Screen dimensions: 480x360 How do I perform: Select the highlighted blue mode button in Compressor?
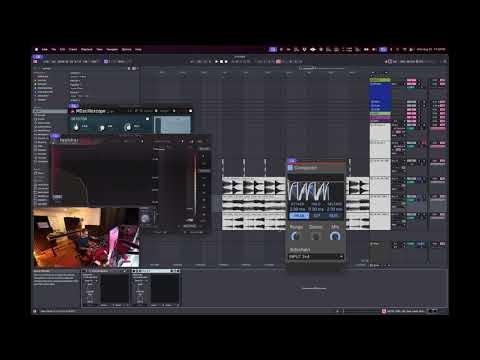tap(299, 216)
